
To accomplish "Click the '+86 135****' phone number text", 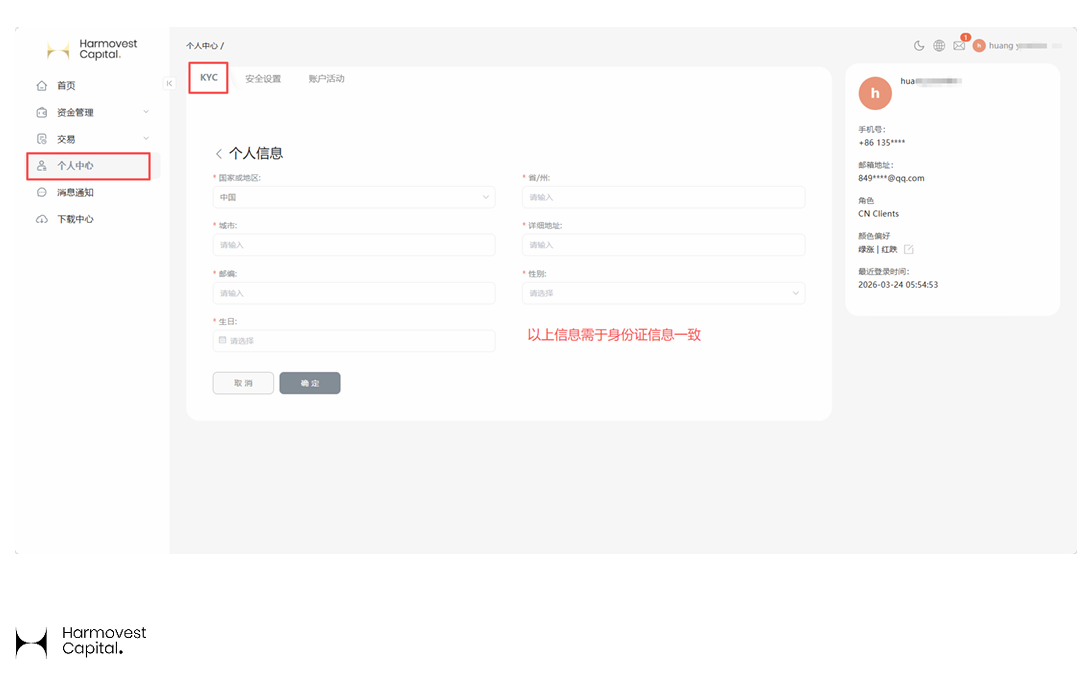I will 882,143.
